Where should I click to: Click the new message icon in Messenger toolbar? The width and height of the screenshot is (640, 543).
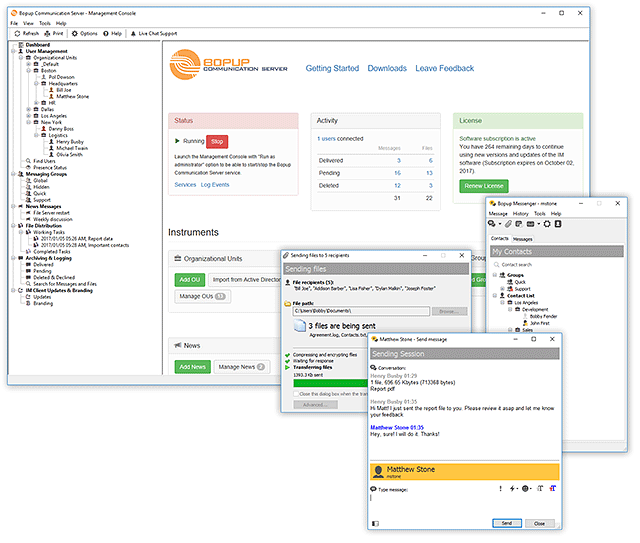click(x=492, y=224)
